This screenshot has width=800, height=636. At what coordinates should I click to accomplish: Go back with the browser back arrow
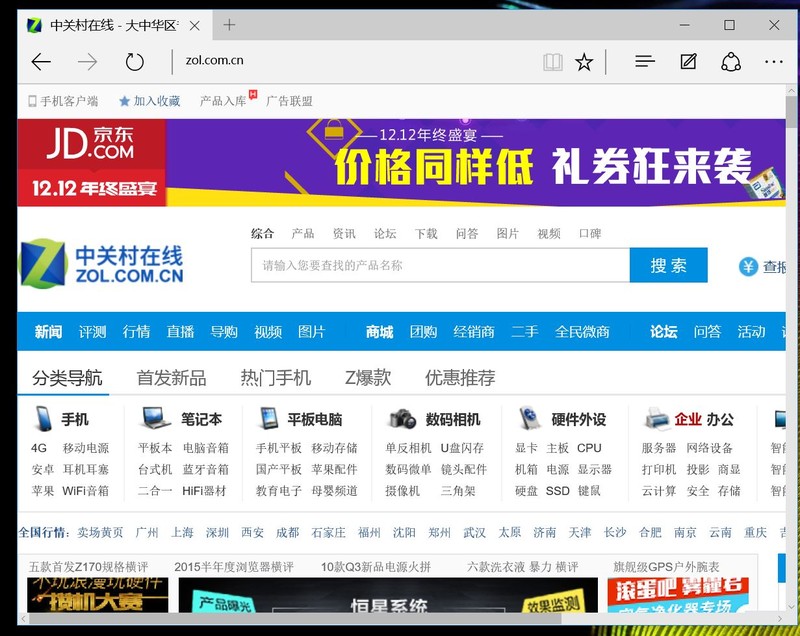click(x=41, y=62)
